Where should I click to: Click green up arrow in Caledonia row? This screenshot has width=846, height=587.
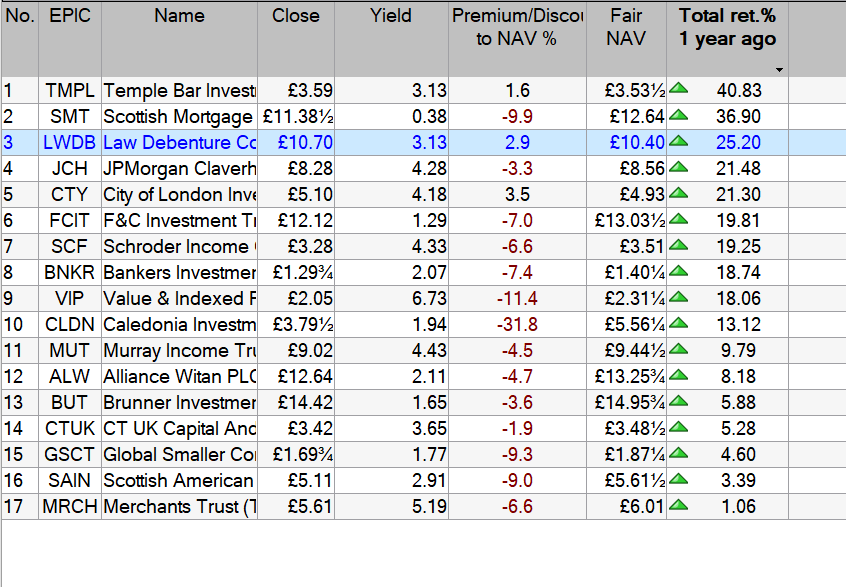click(x=679, y=324)
